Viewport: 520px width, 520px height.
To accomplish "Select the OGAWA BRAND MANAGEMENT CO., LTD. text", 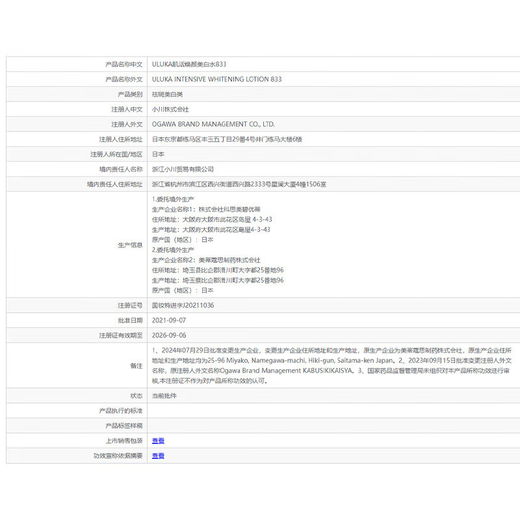I will pyautogui.click(x=213, y=124).
